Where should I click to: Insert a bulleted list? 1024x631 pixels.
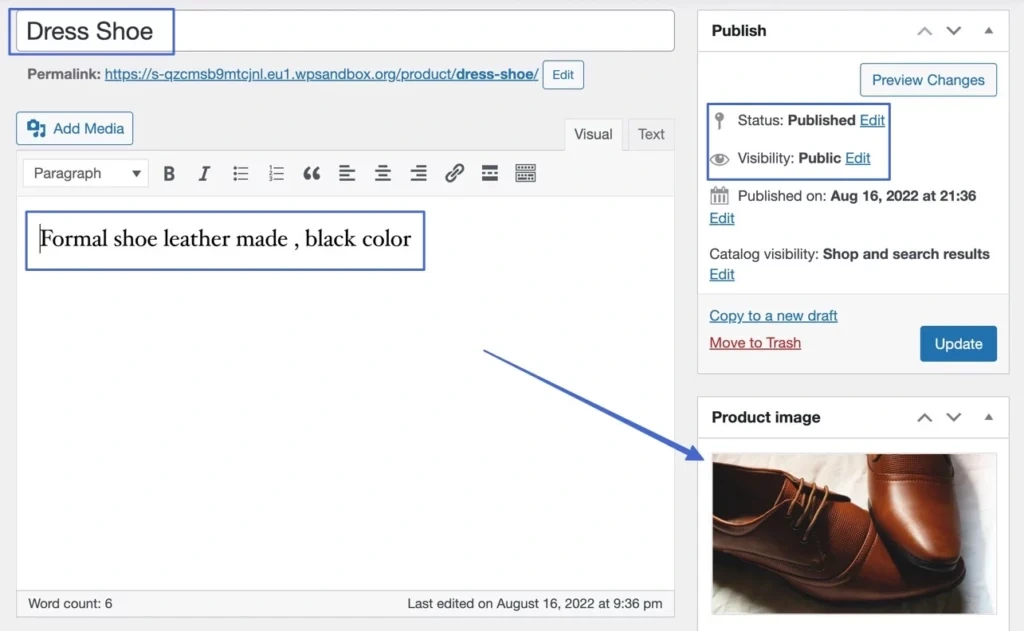240,174
